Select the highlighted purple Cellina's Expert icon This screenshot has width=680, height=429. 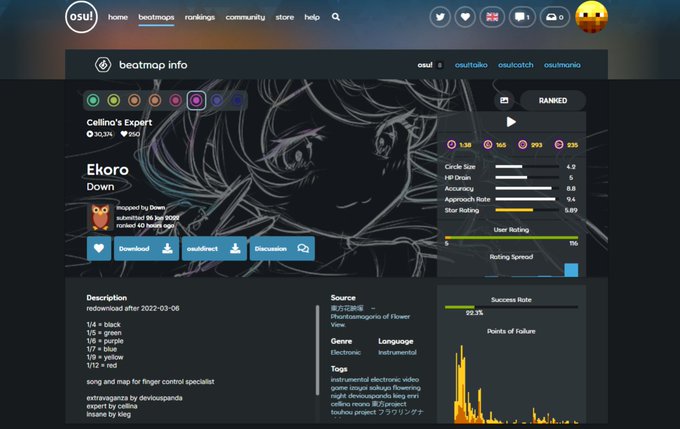[196, 101]
